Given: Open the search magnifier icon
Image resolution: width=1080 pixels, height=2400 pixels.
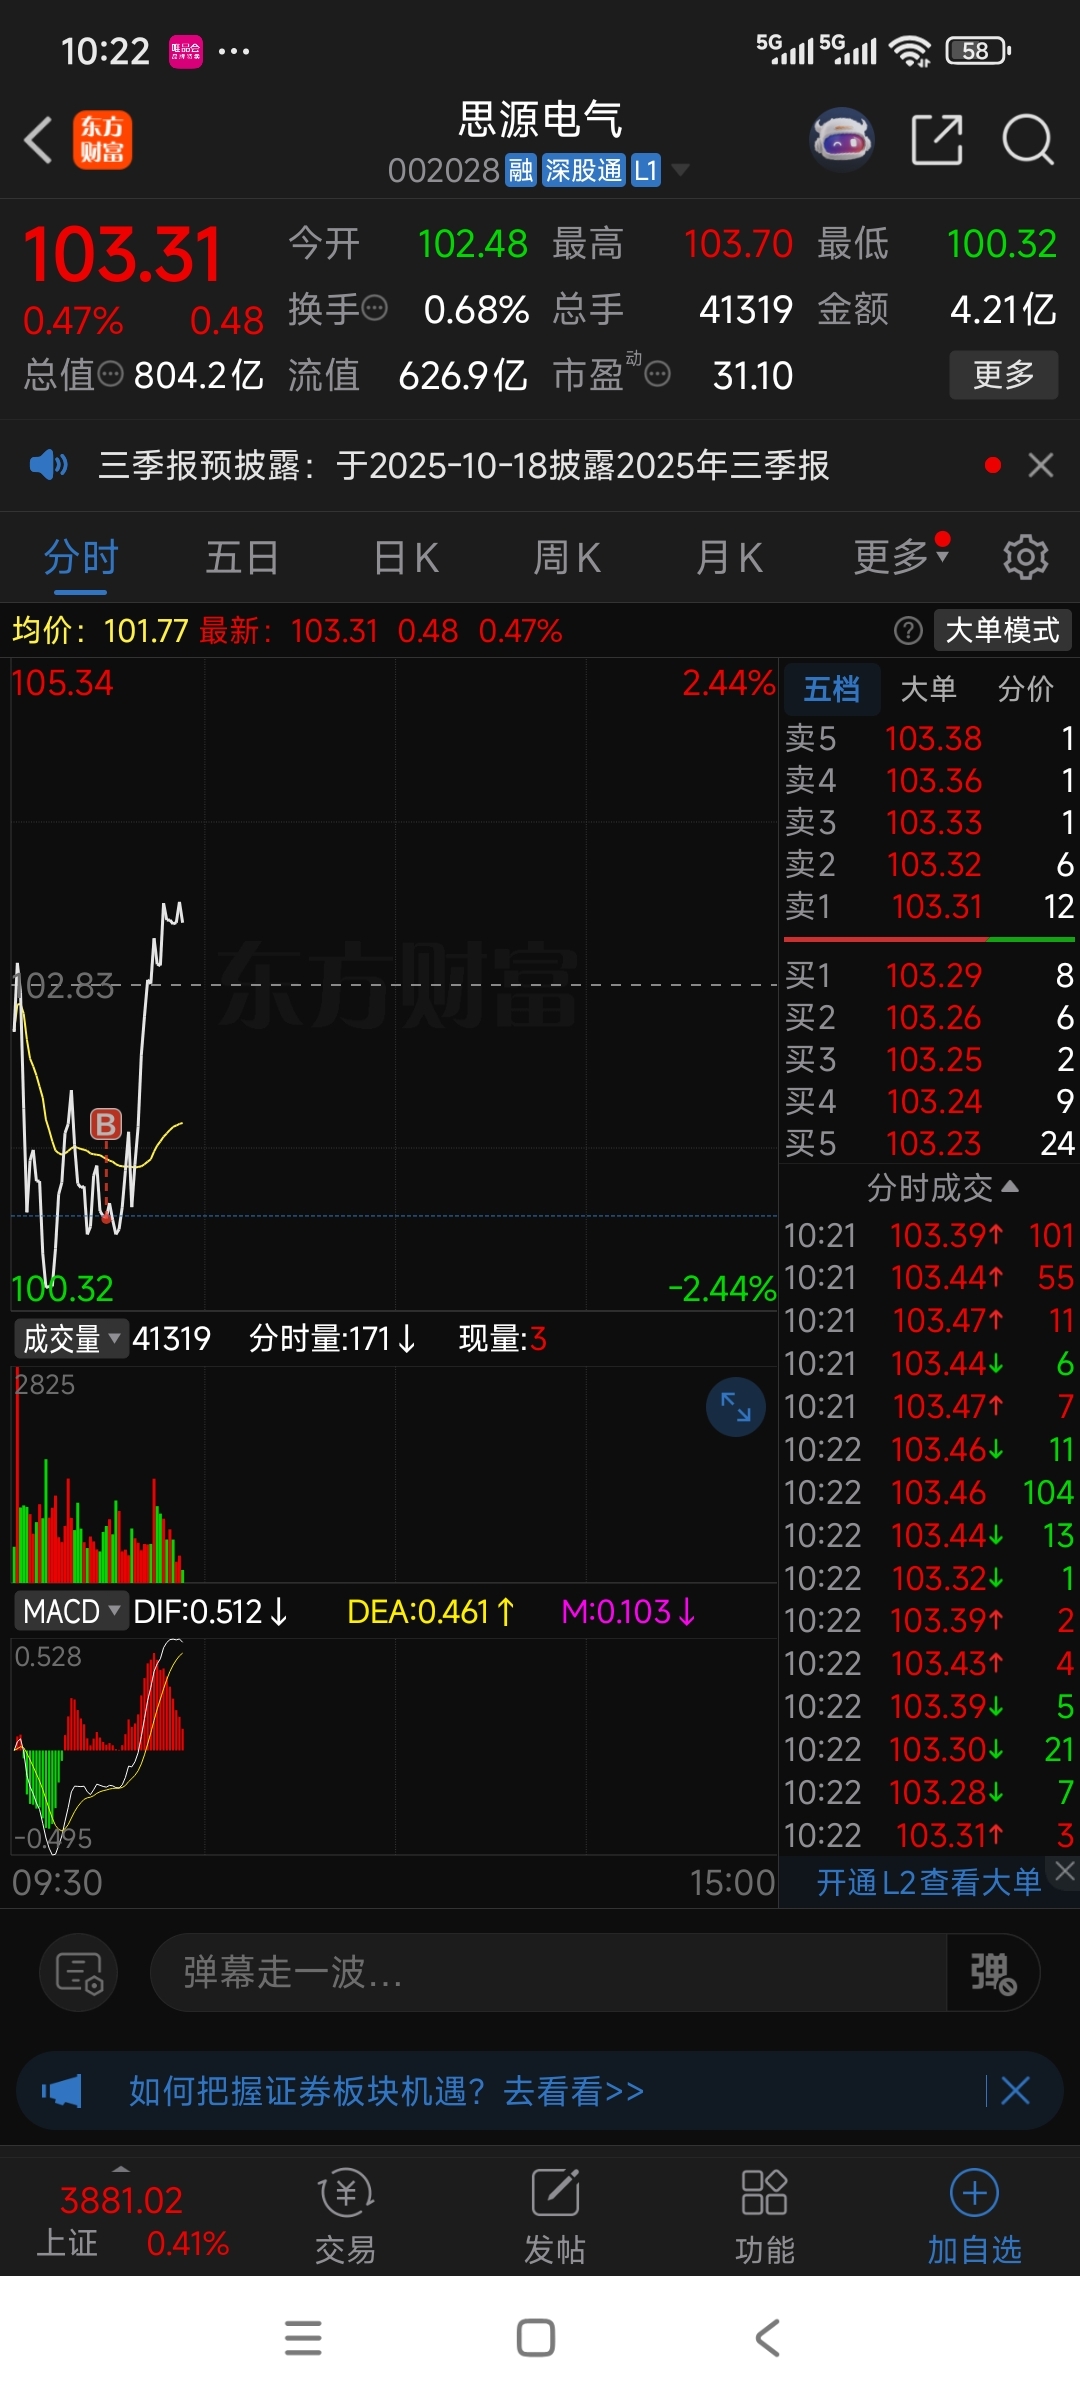Looking at the screenshot, I should (x=1028, y=139).
